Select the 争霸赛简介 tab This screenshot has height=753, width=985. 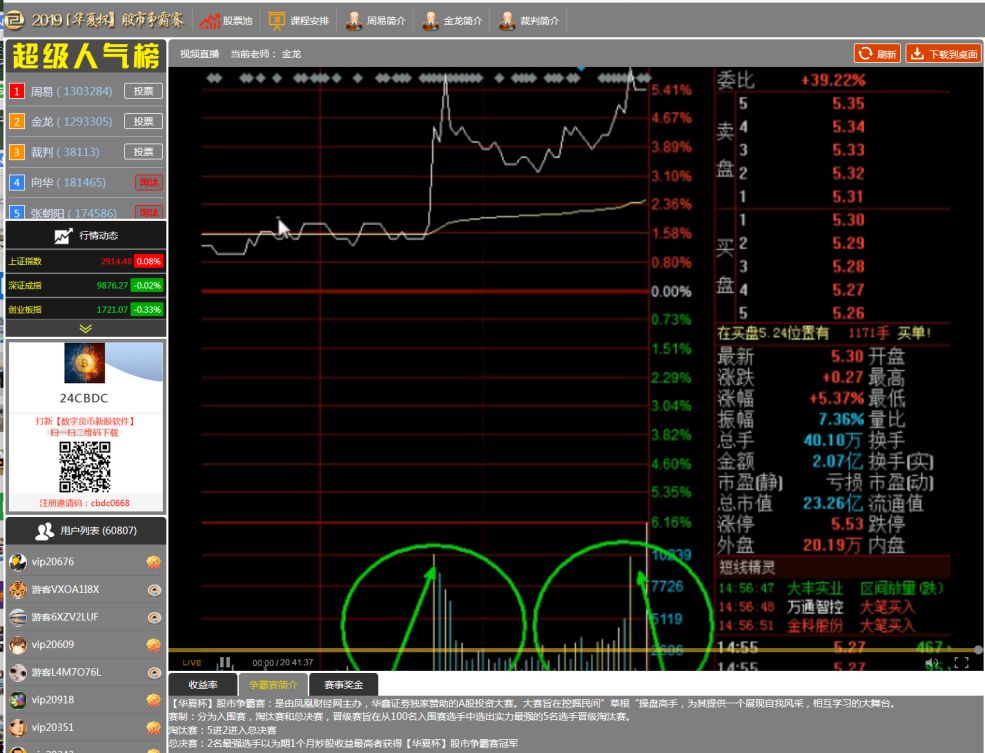tap(273, 685)
